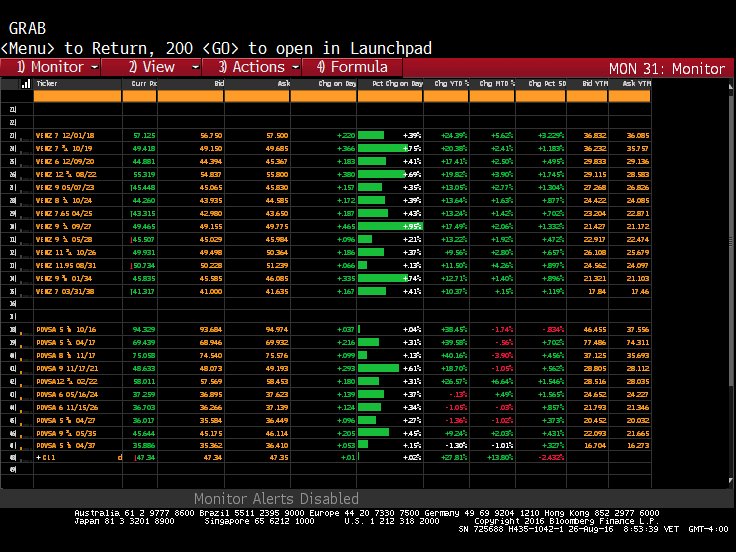Click the scroll up arrow of the table scrollbar

point(730,86)
